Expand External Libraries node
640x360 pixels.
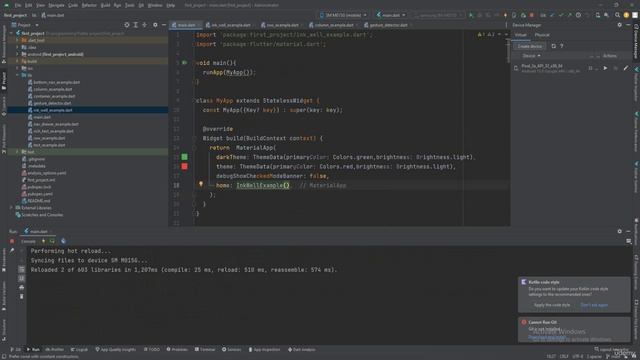12,208
